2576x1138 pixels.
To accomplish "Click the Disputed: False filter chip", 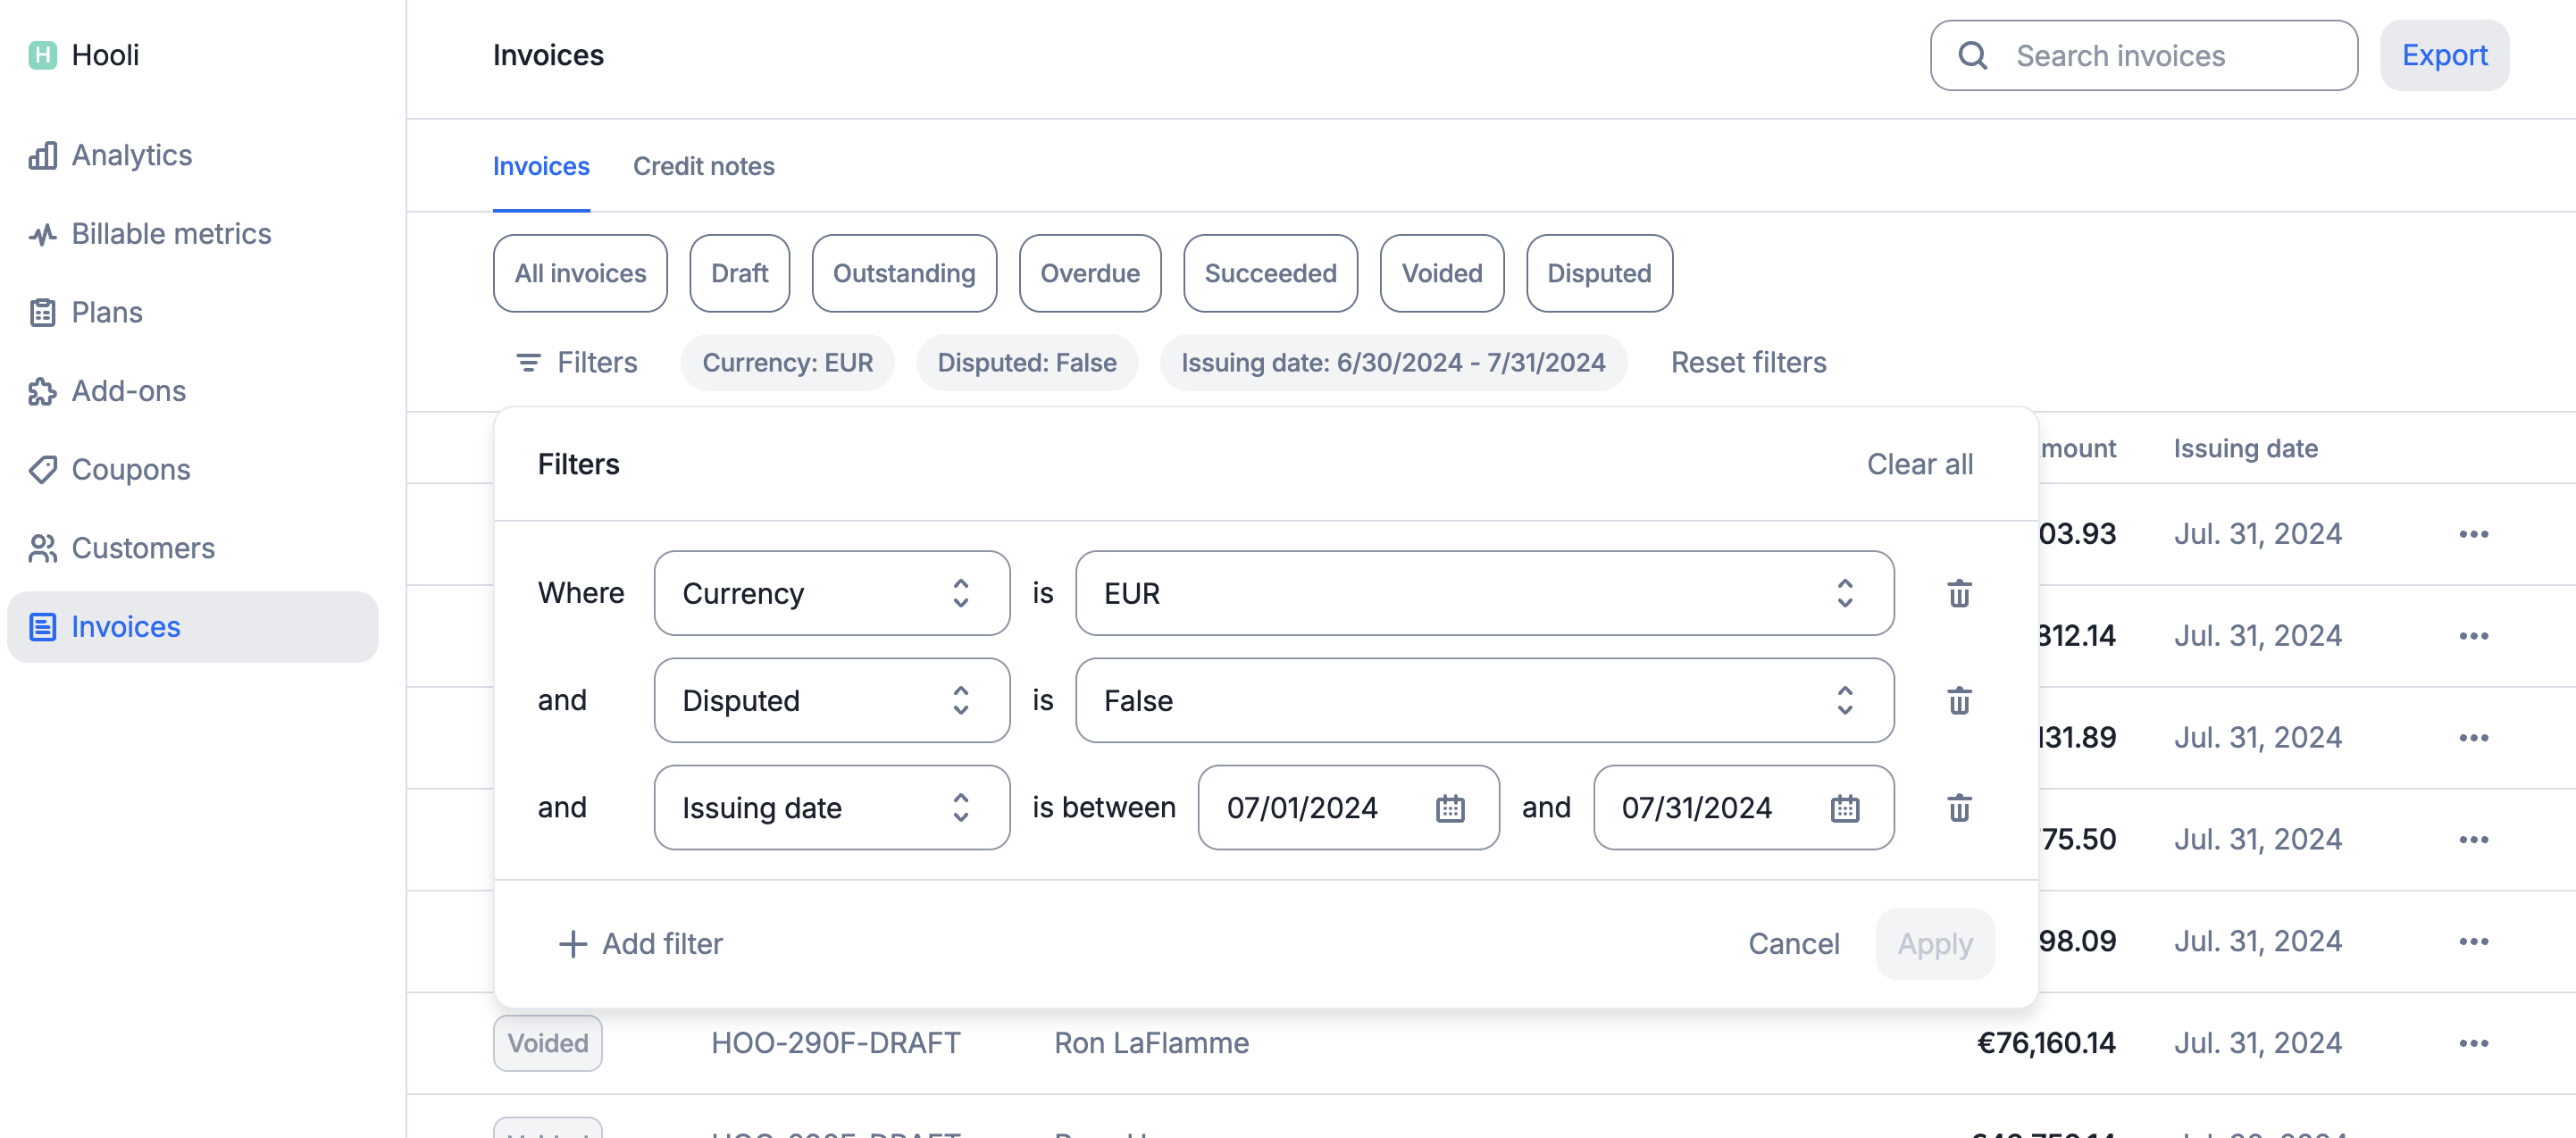I will pyautogui.click(x=1026, y=362).
